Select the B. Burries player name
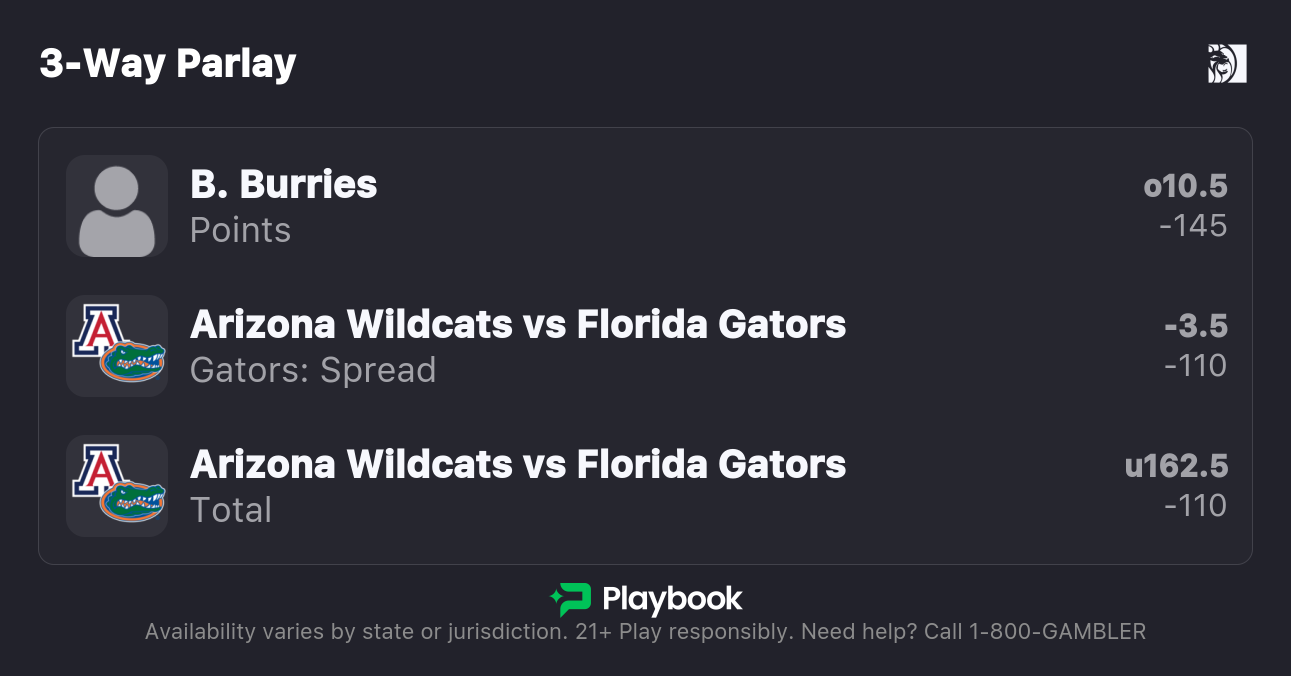Viewport: 1291px width, 676px height. tap(284, 185)
